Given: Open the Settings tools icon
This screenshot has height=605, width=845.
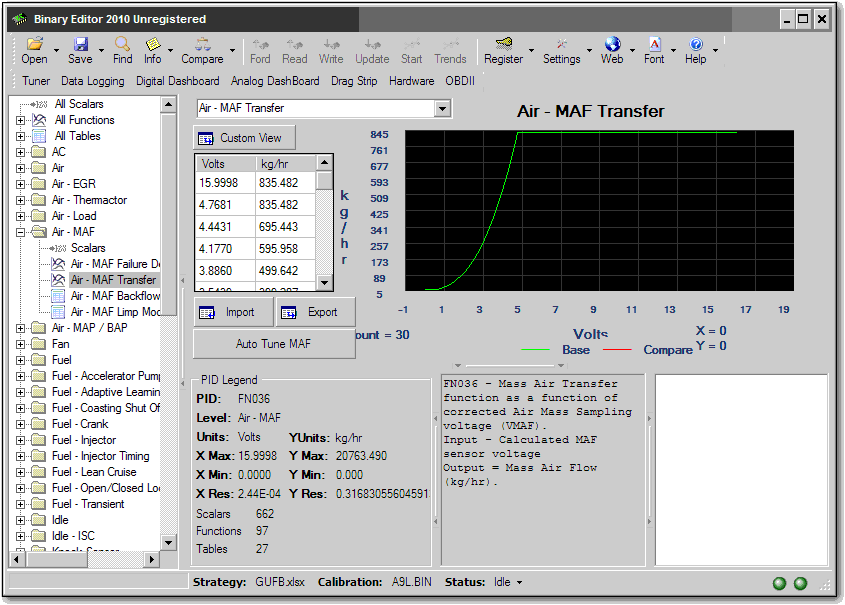Looking at the screenshot, I should (x=562, y=44).
